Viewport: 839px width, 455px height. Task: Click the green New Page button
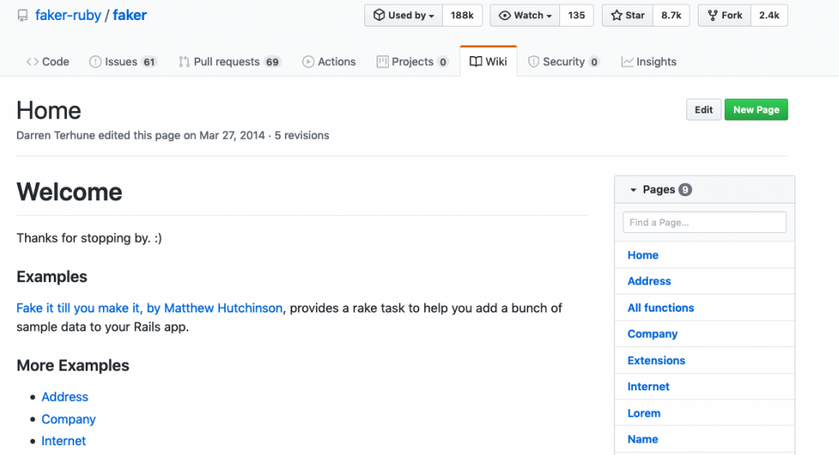[756, 110]
